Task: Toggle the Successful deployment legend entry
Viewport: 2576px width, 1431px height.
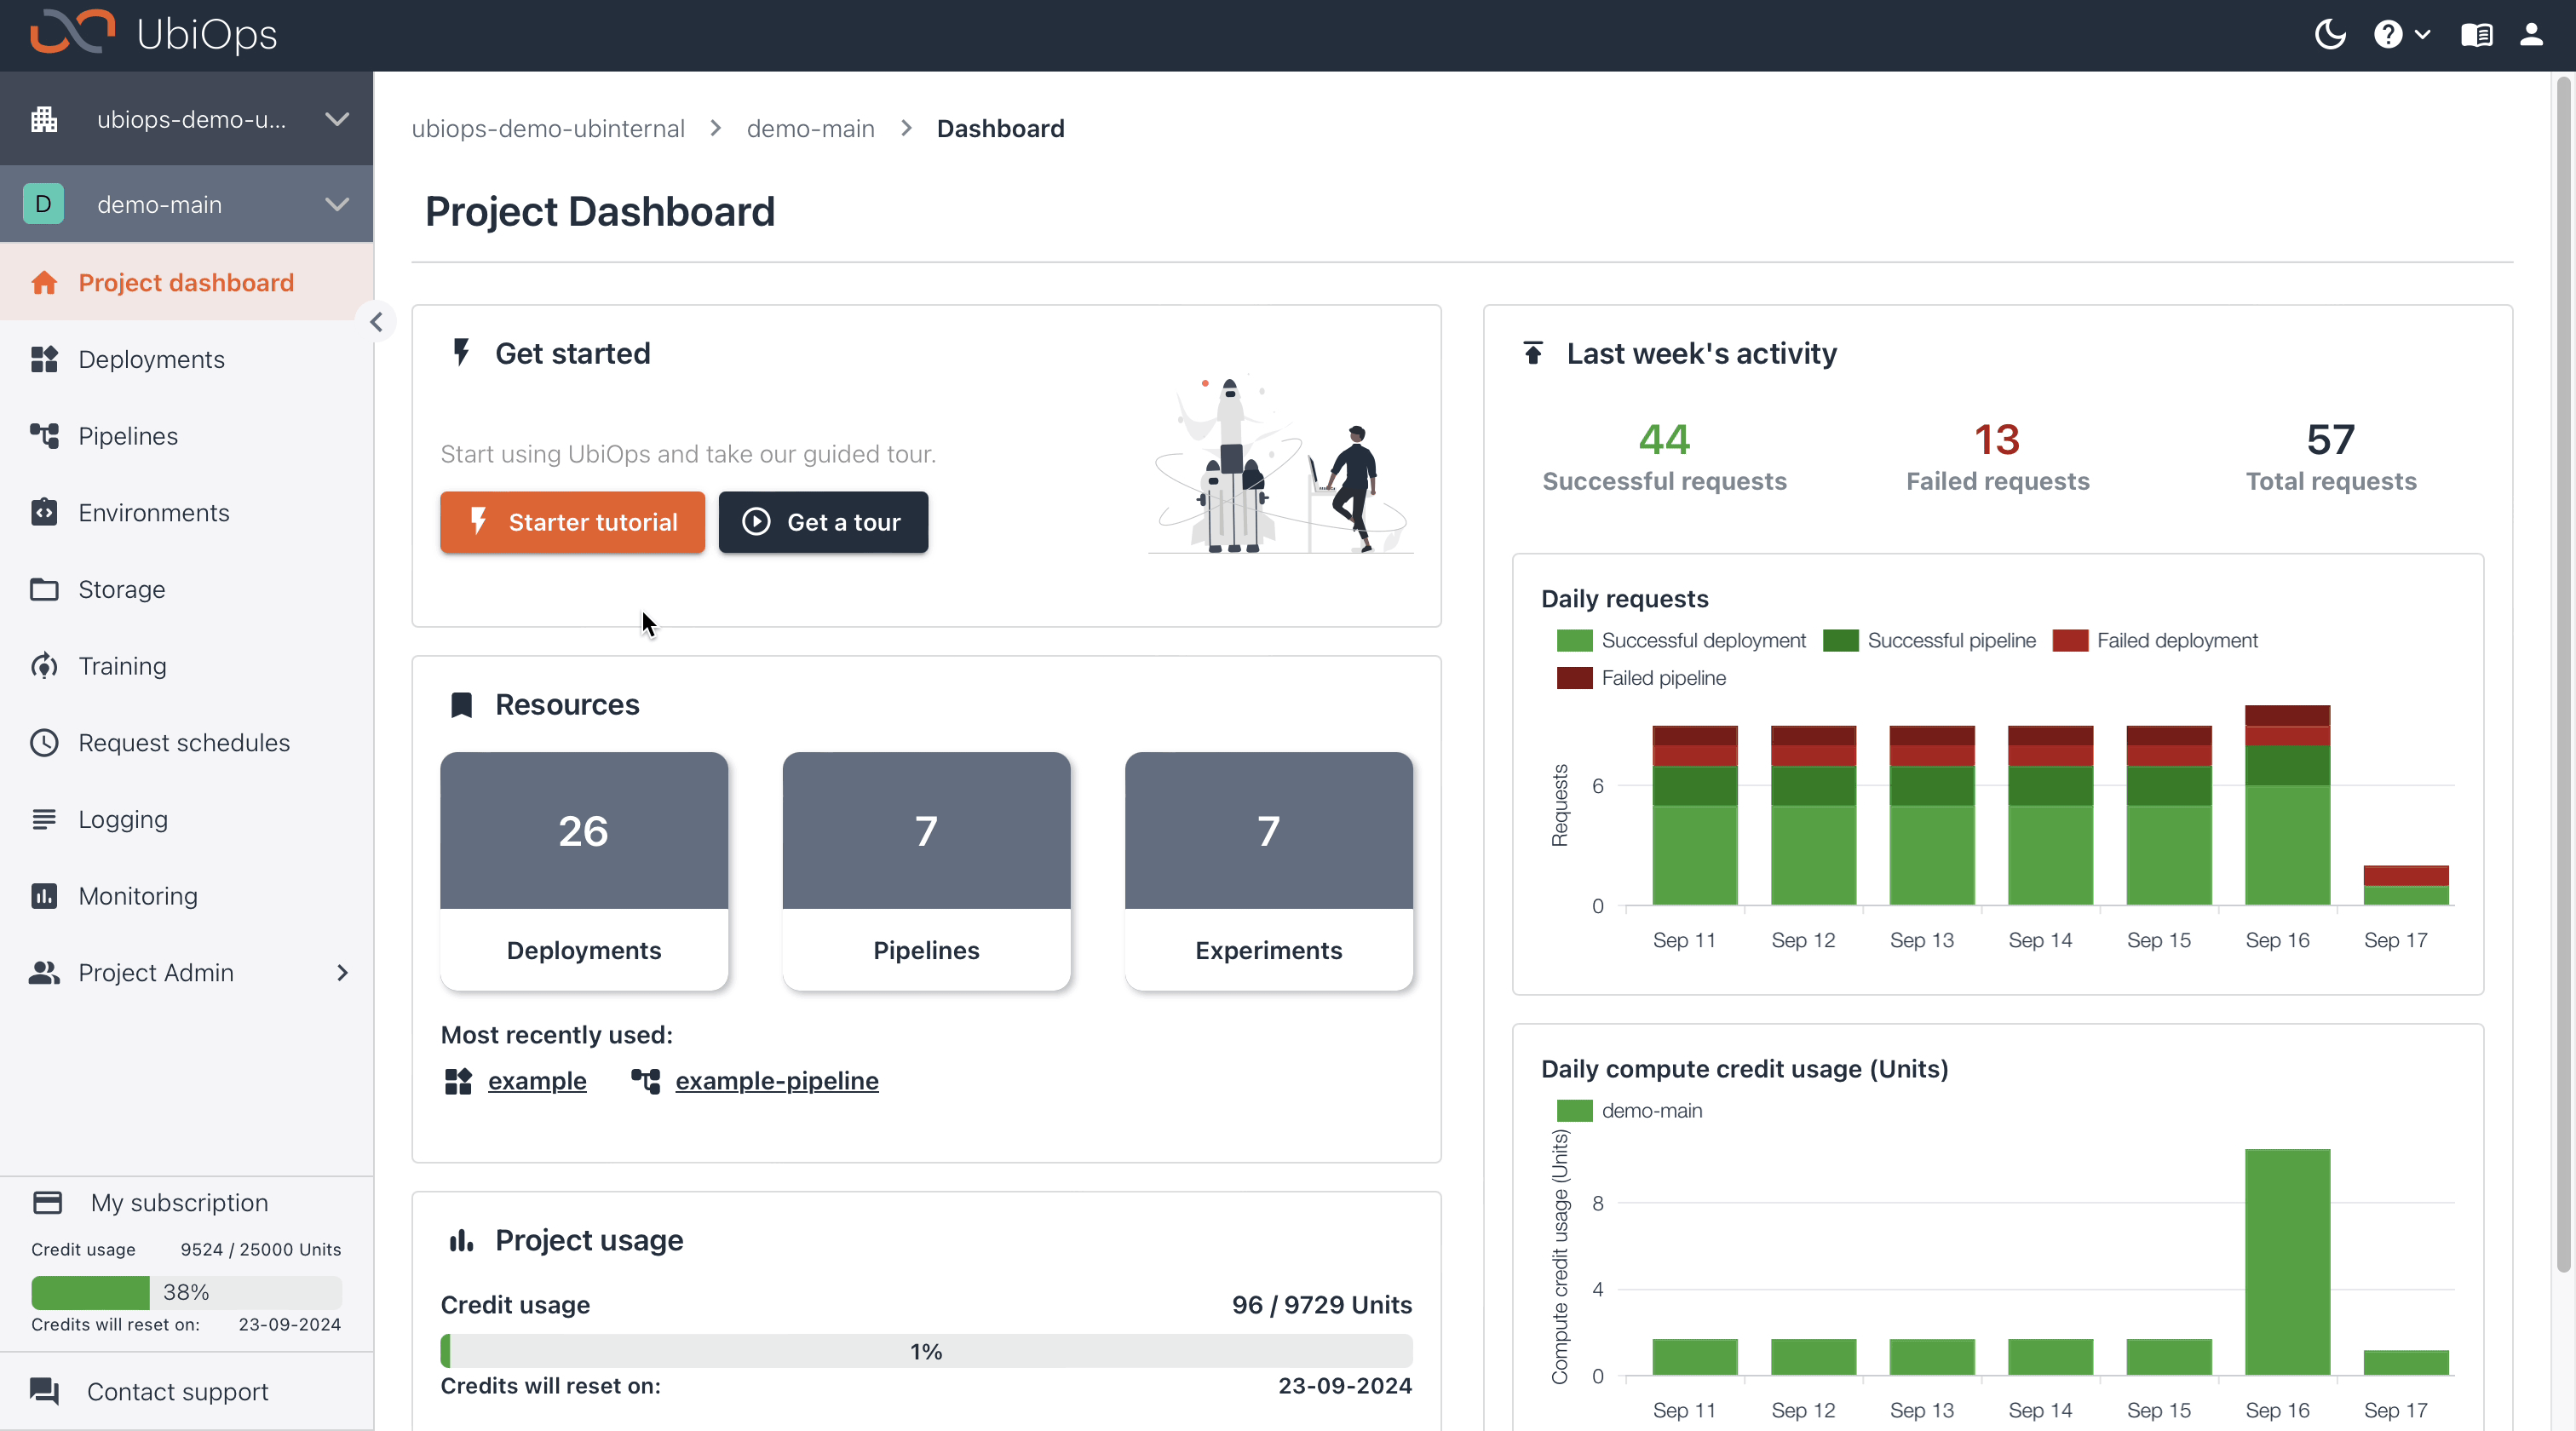Action: [1702, 640]
